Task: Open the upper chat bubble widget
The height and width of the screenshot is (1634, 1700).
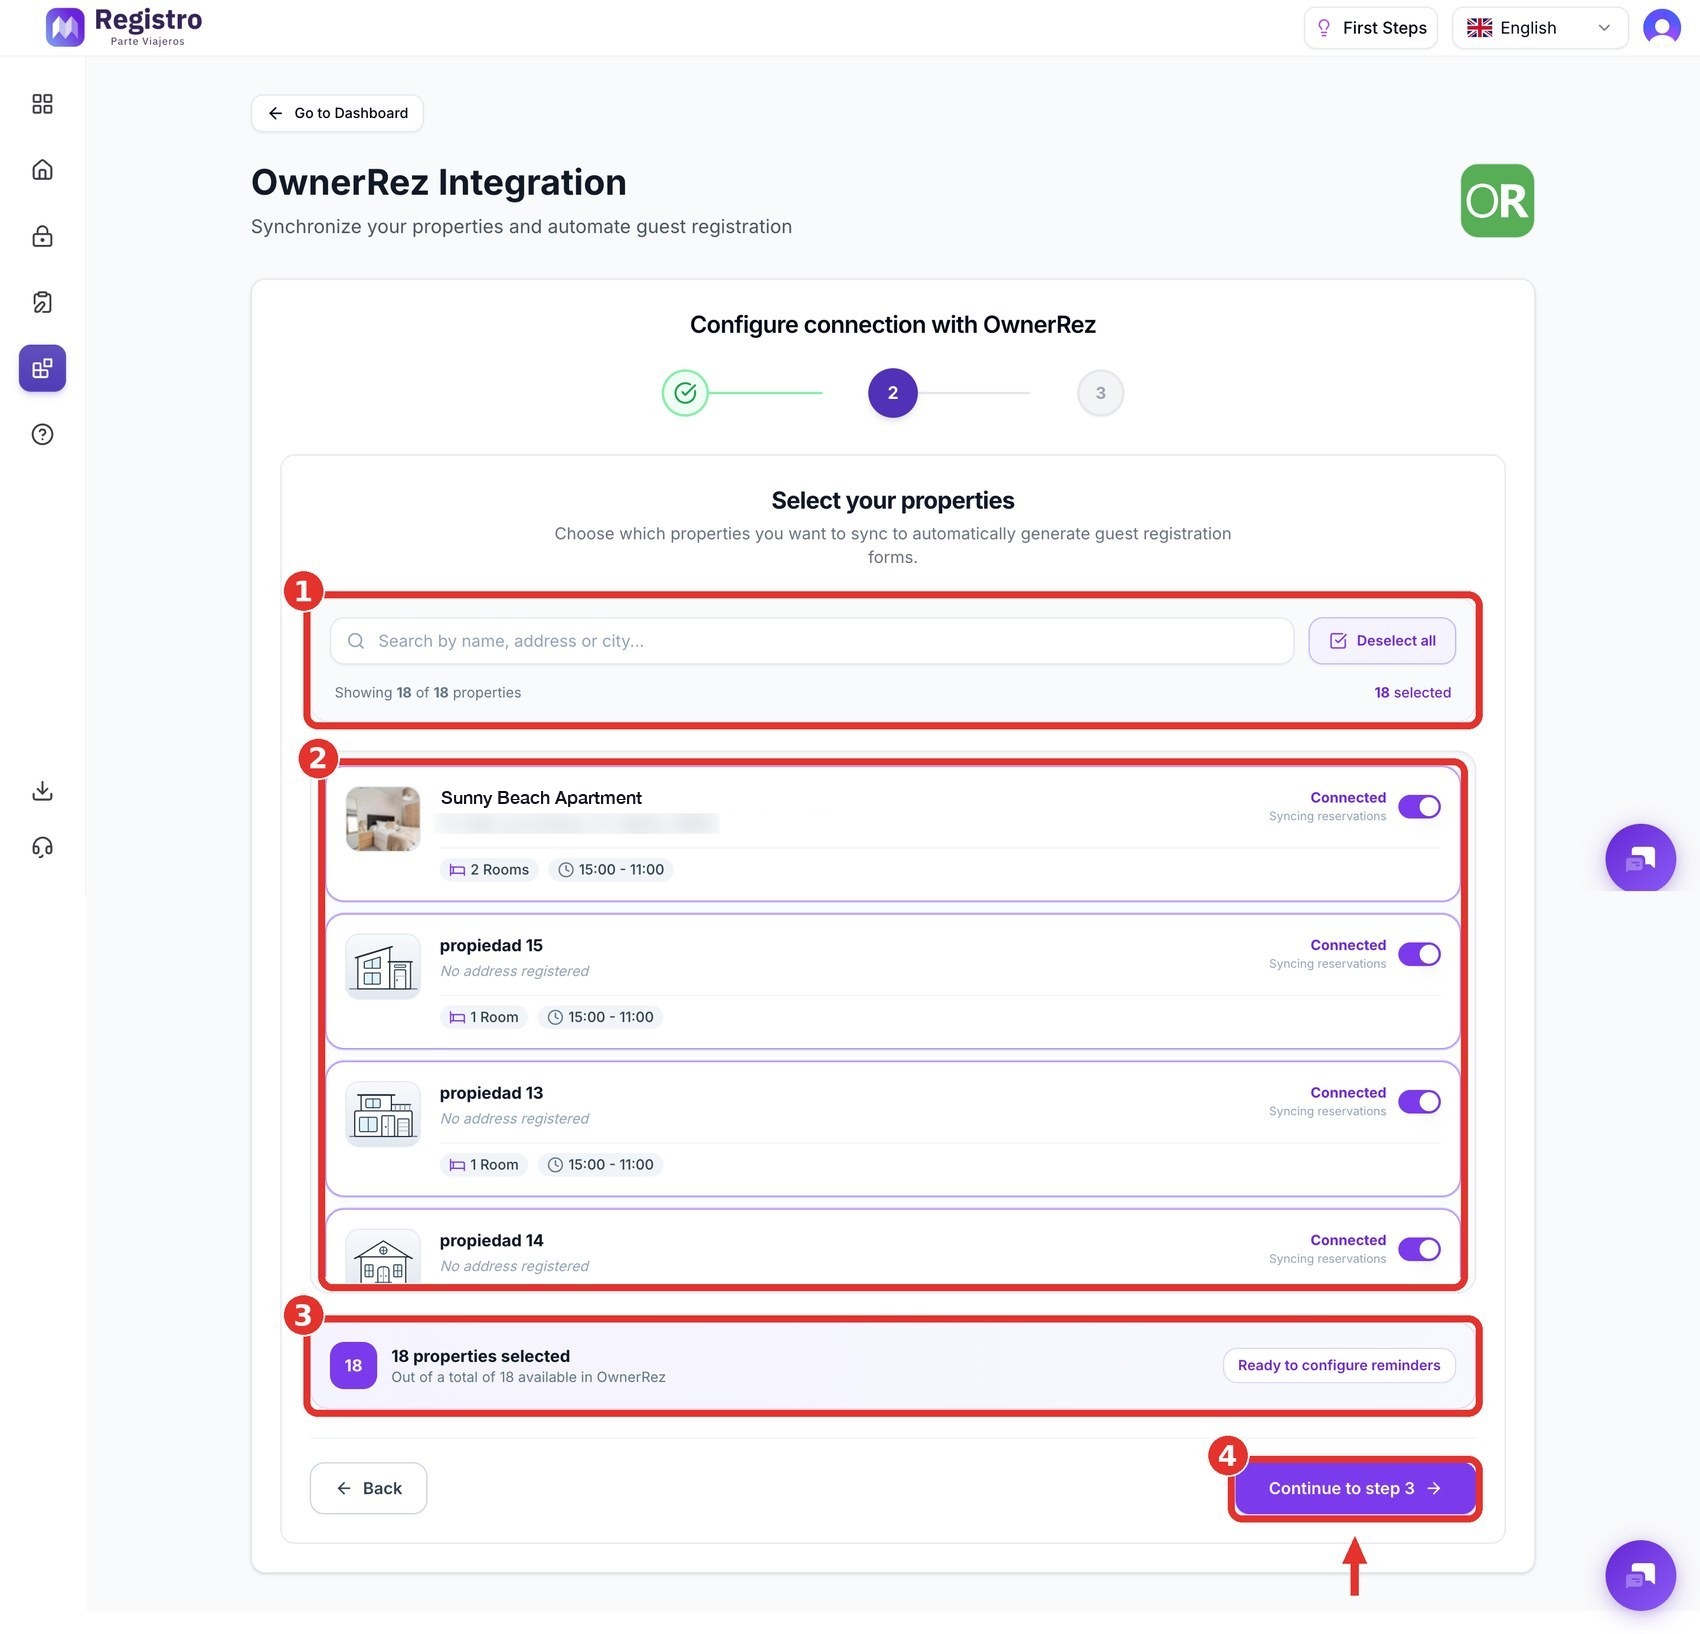Action: pos(1640,858)
